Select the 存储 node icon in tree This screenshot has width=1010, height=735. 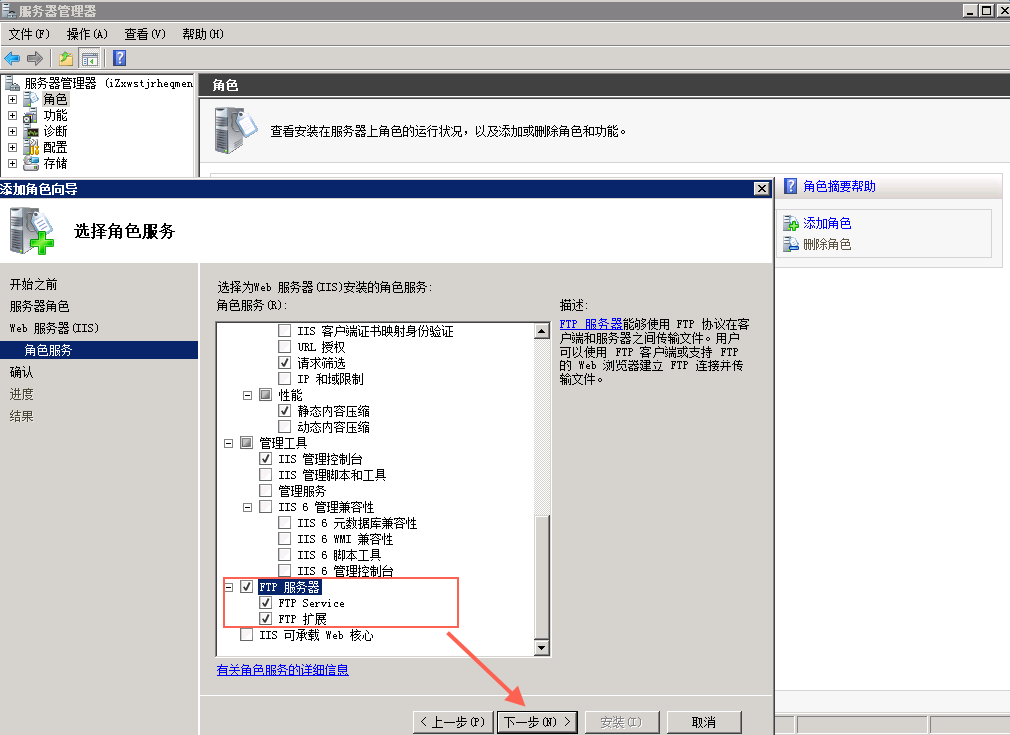pyautogui.click(x=31, y=163)
